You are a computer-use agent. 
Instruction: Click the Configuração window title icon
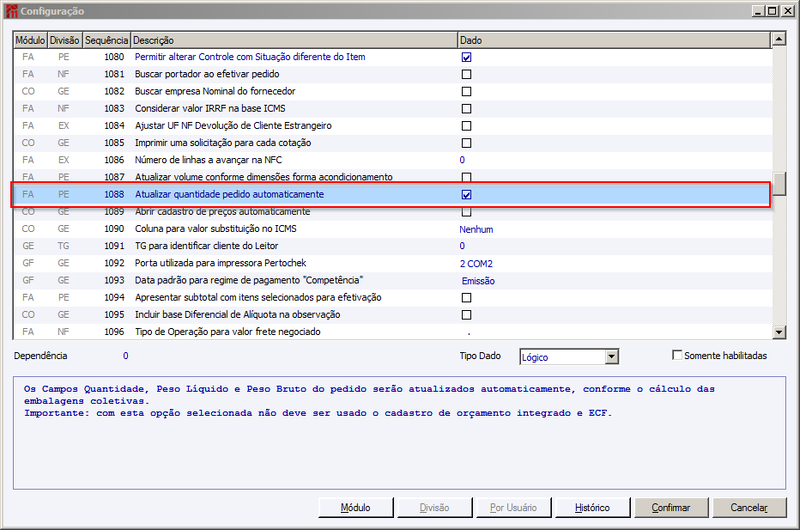(11, 11)
